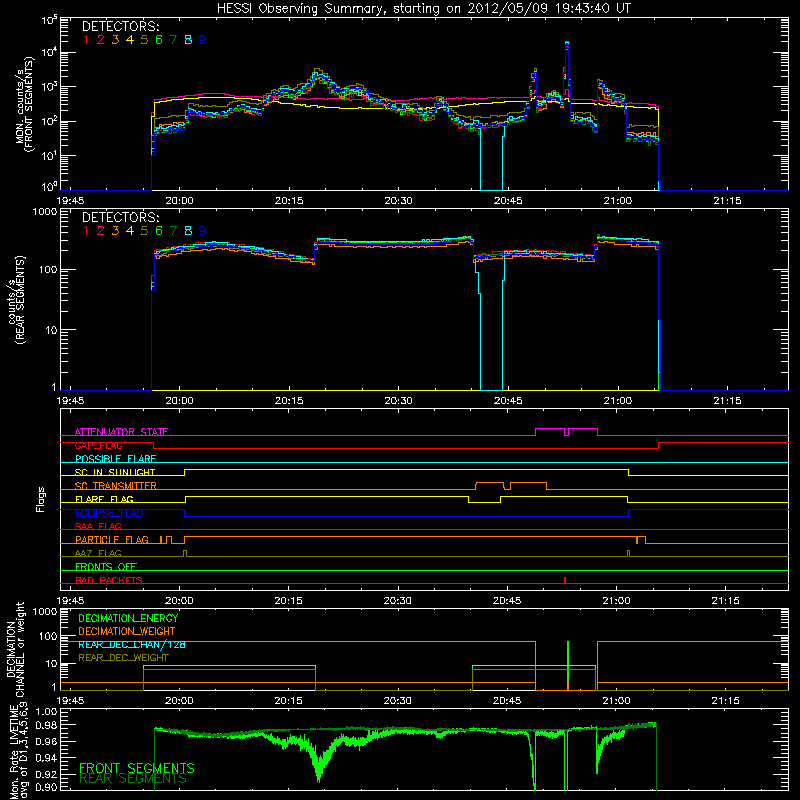Click the DECIMATION_WEIGHT legend entry
Image resolution: width=800 pixels, height=800 pixels.
coord(127,631)
